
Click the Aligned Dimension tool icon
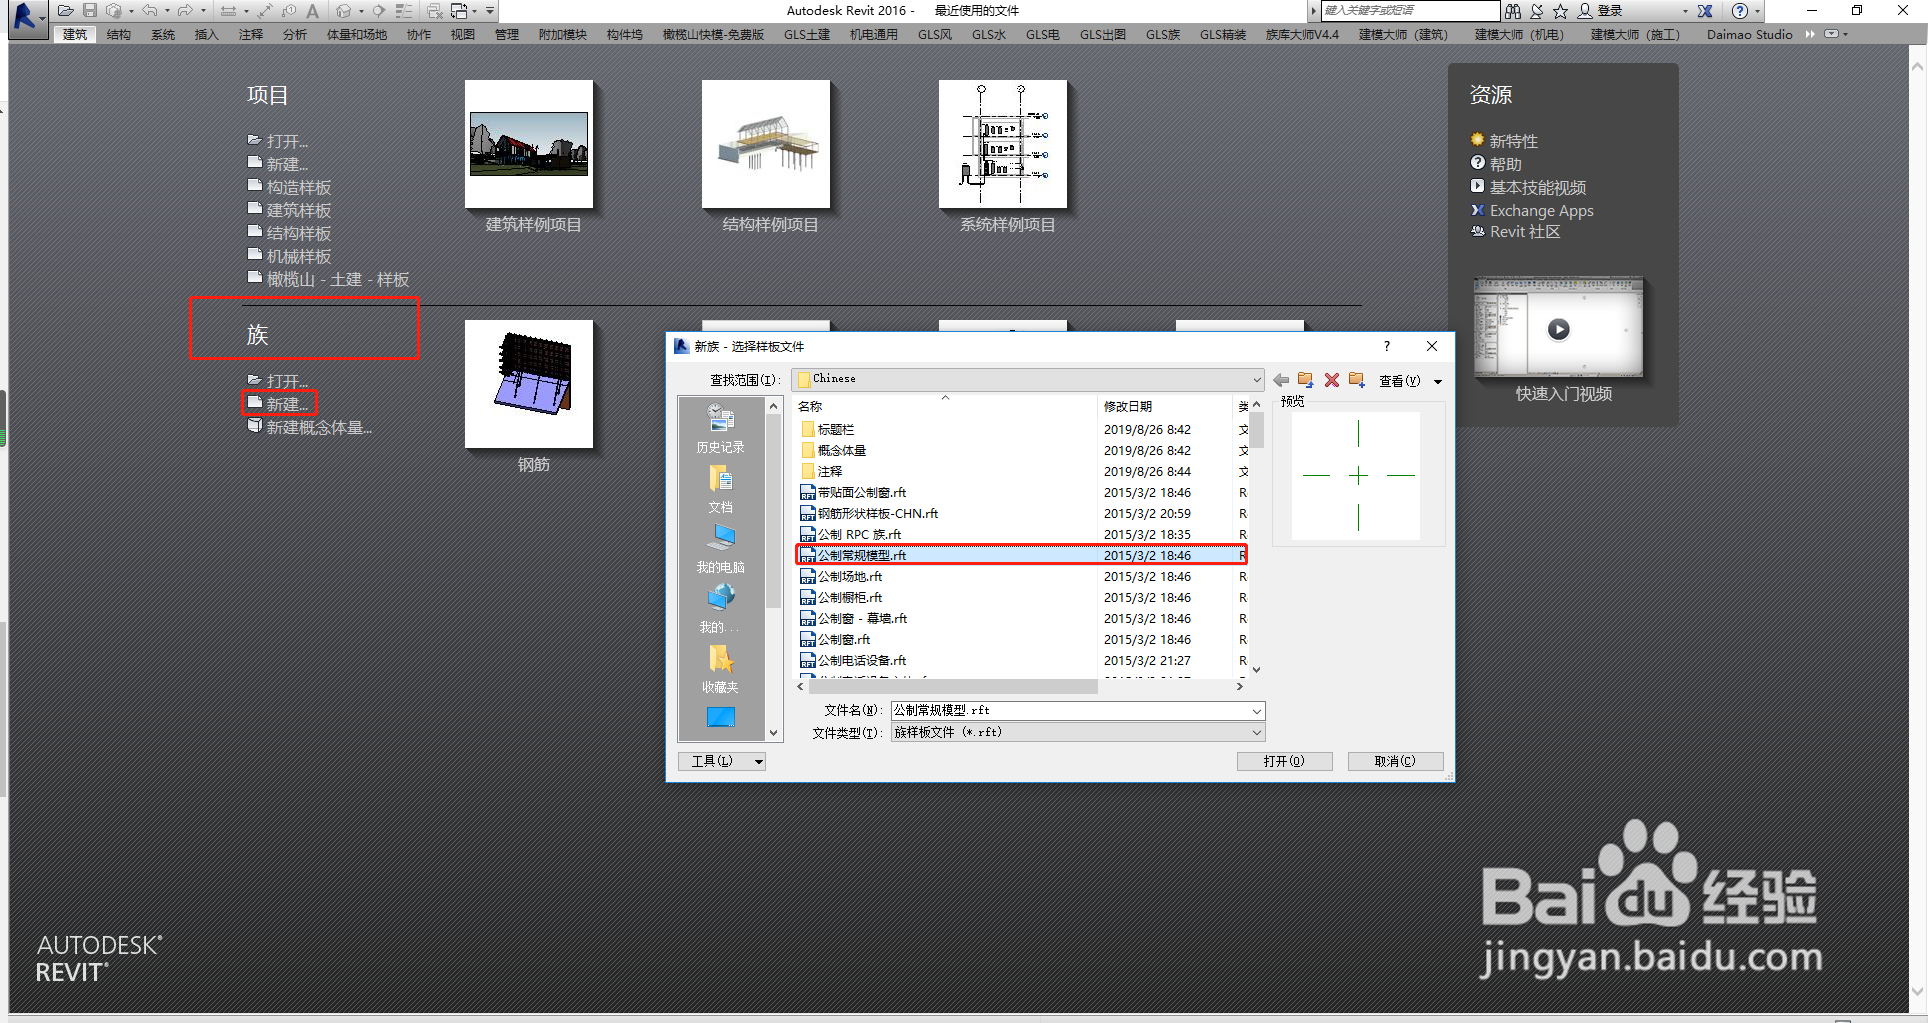point(265,11)
